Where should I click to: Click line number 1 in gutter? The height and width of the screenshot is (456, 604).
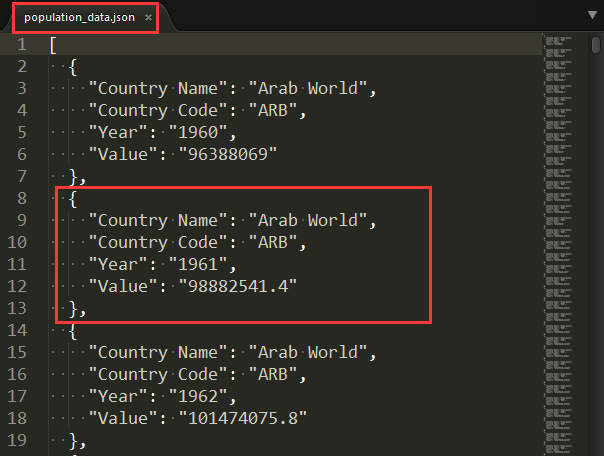(x=22, y=45)
